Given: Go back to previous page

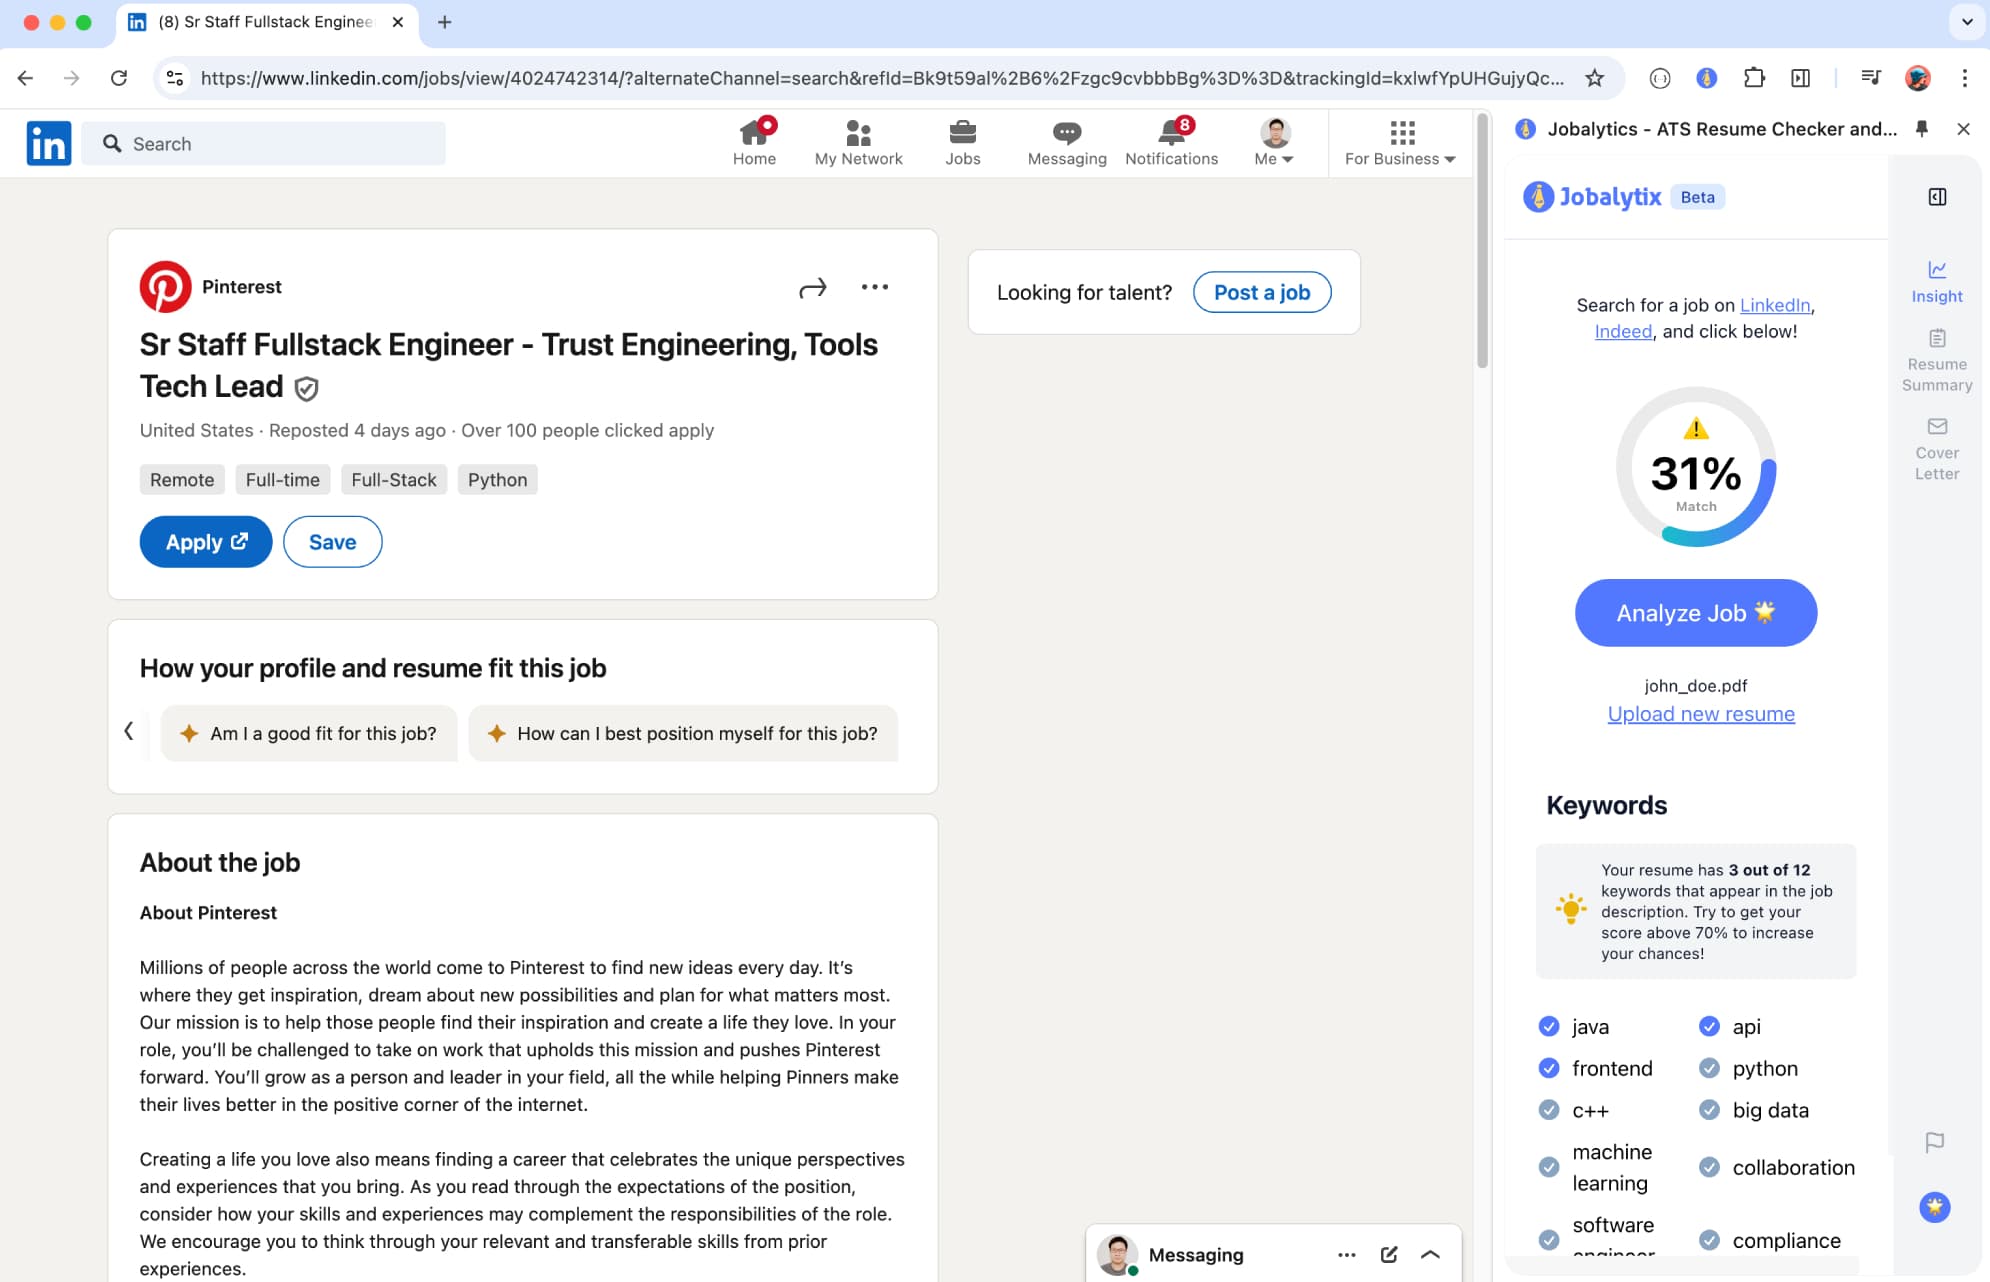Looking at the screenshot, I should 26,78.
